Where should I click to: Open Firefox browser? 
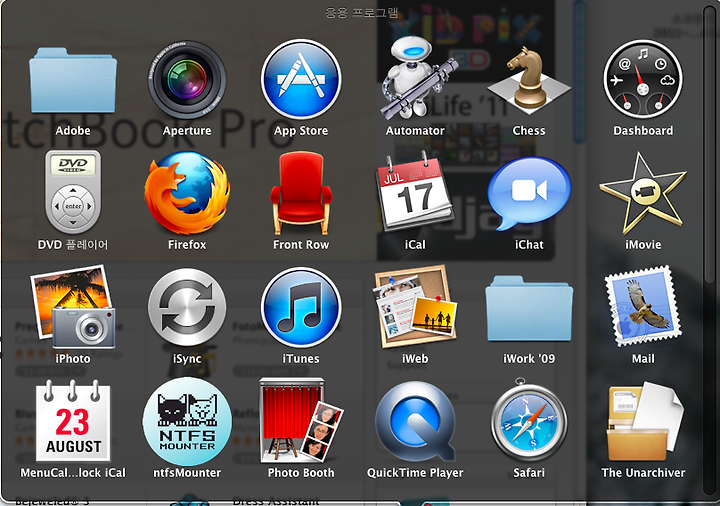(x=187, y=193)
